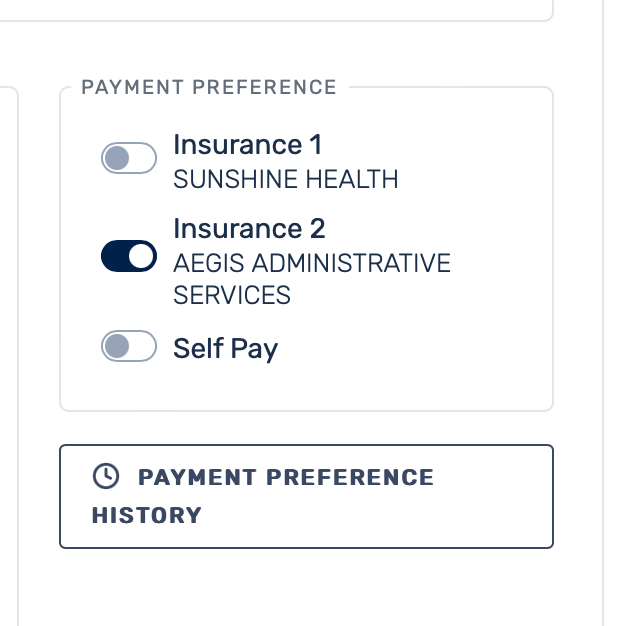Click the Self Pay label text
Viewport: 624px width, 626px height.
tap(225, 348)
